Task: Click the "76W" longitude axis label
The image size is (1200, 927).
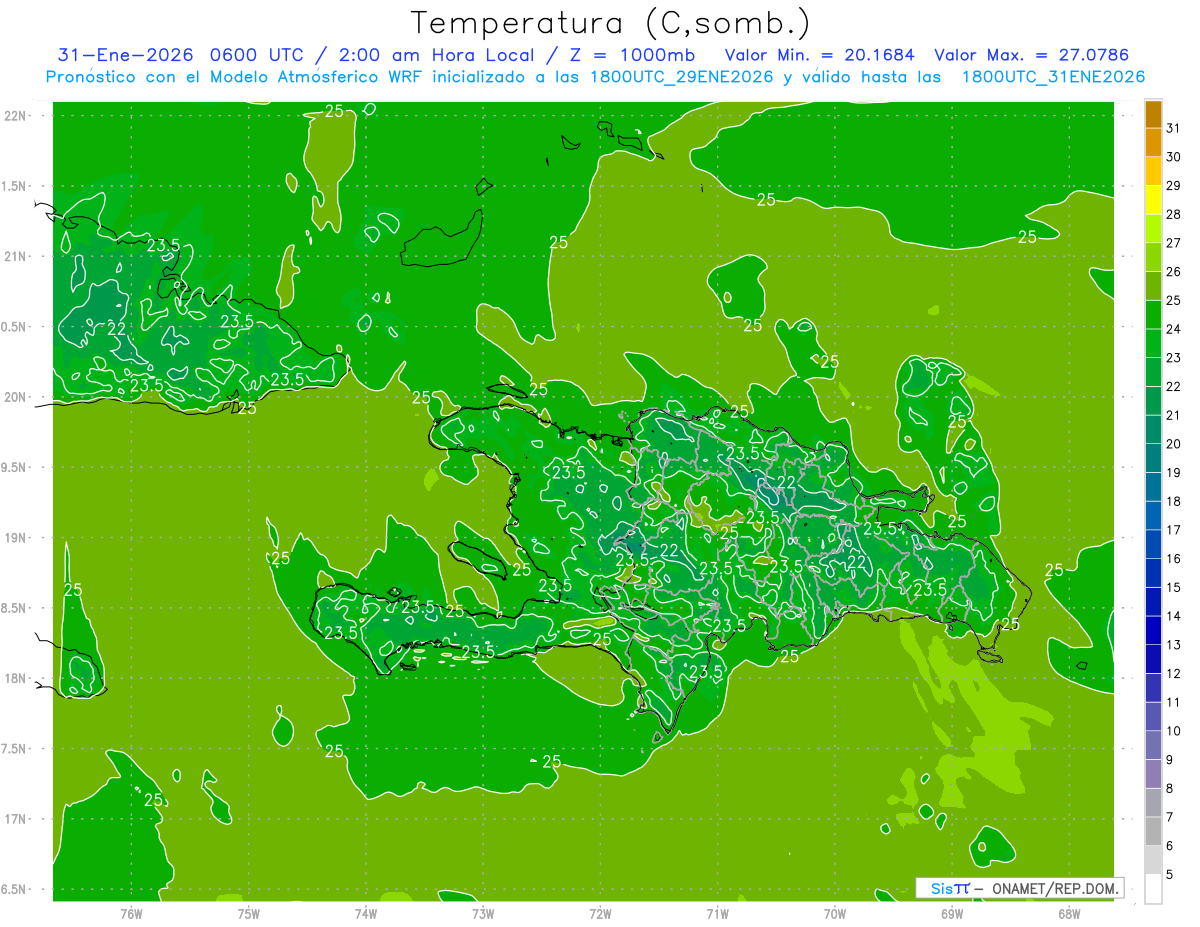Action: tap(131, 913)
